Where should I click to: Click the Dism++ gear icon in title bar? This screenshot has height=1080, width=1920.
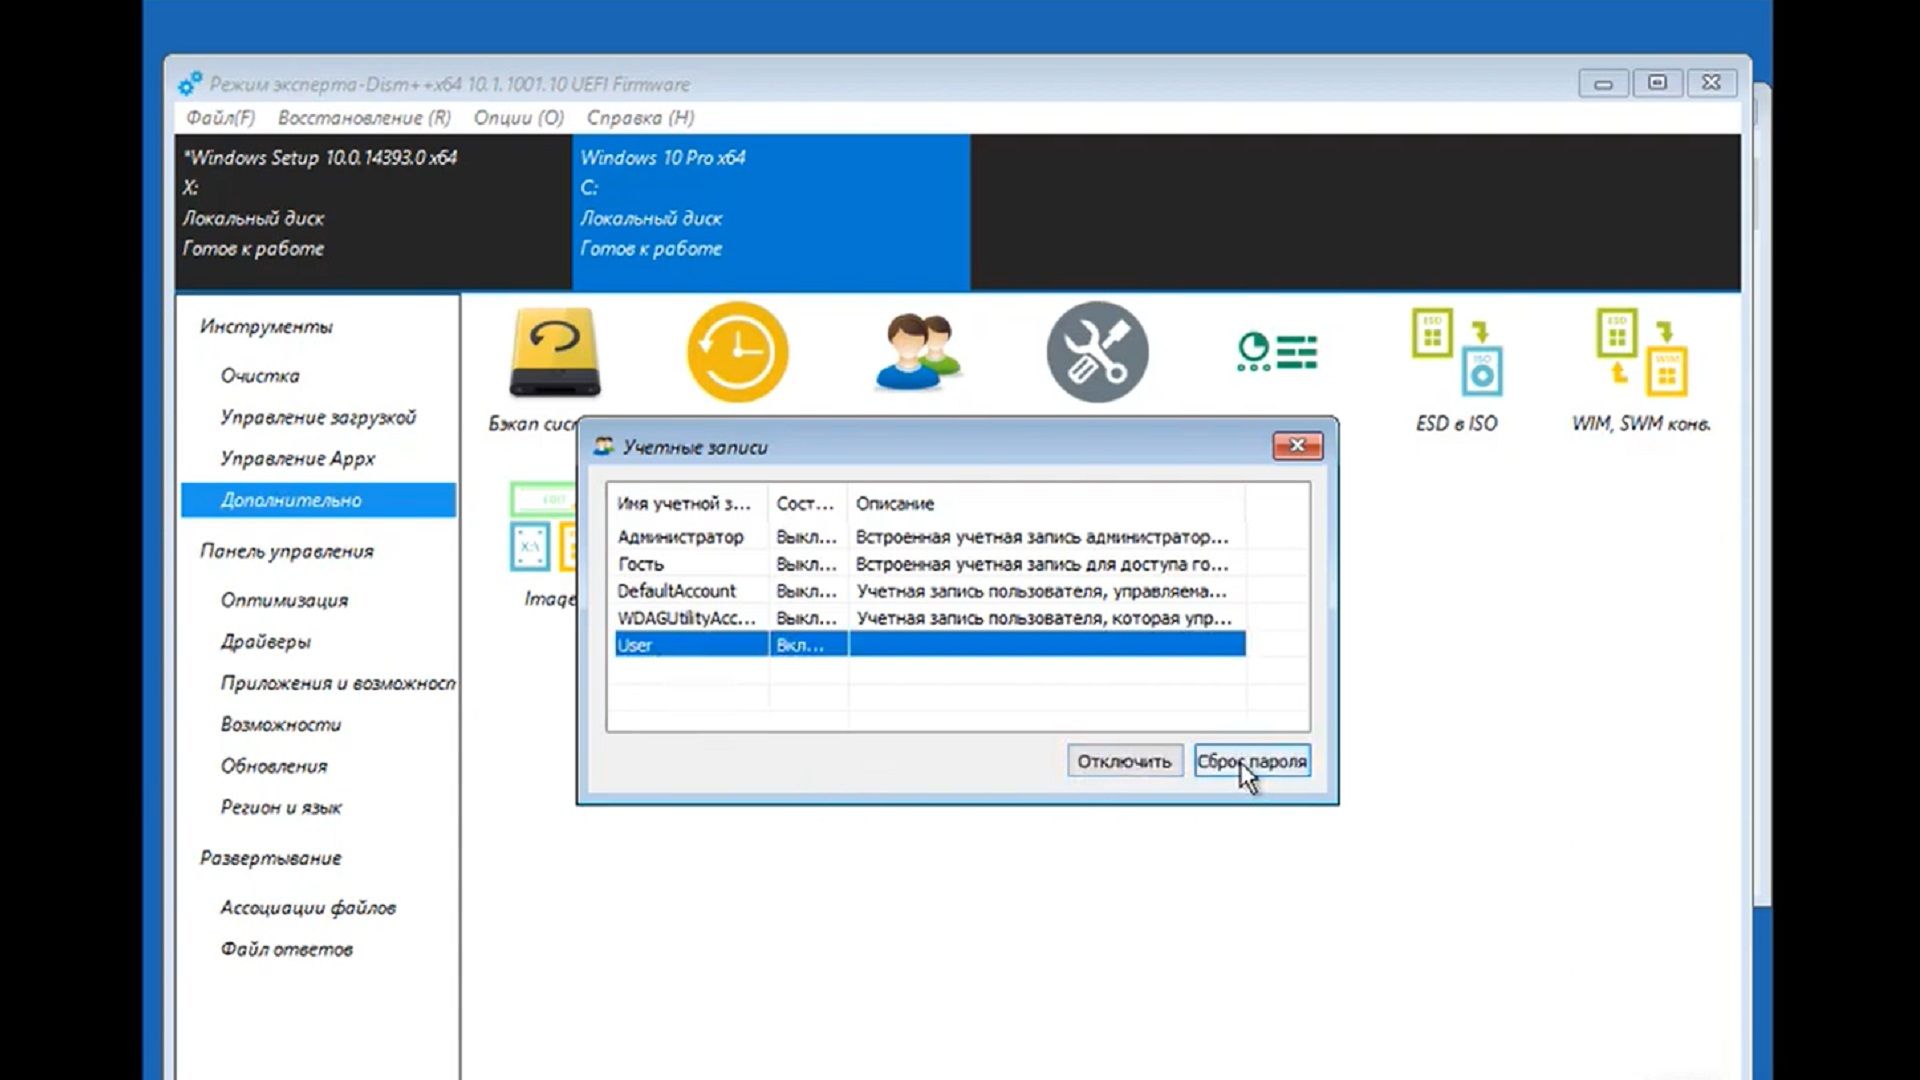(x=190, y=84)
